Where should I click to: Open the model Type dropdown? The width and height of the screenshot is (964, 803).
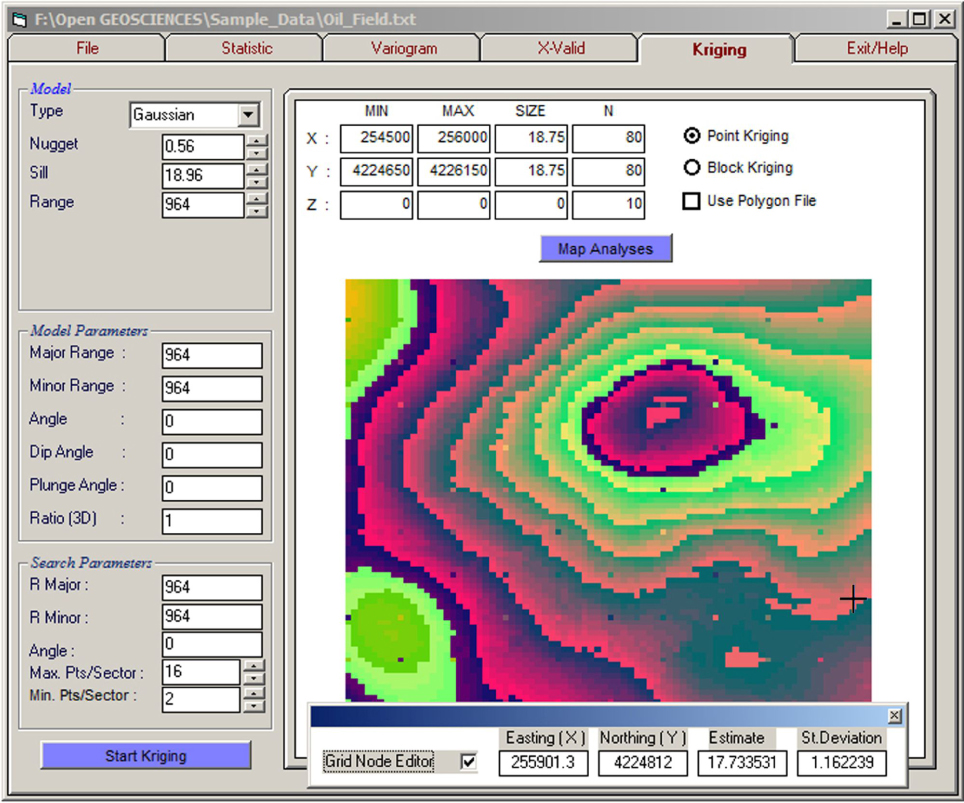coord(249,115)
